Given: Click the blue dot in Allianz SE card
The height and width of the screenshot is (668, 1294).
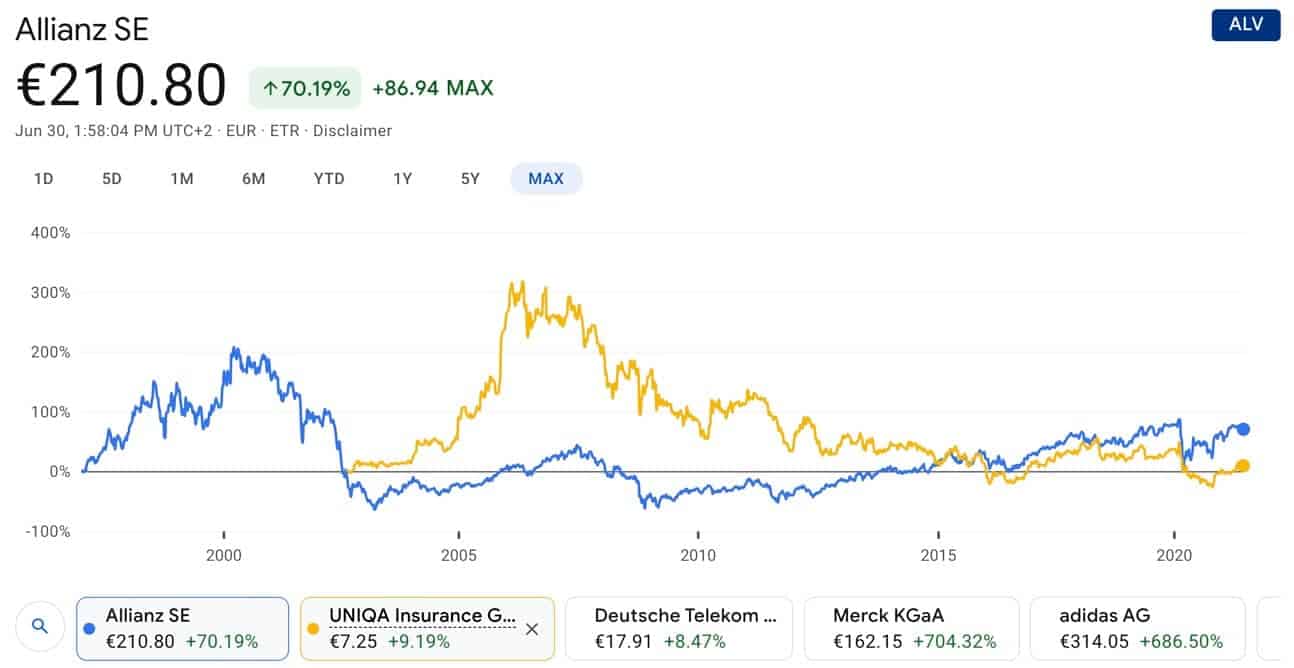Looking at the screenshot, I should coord(91,629).
